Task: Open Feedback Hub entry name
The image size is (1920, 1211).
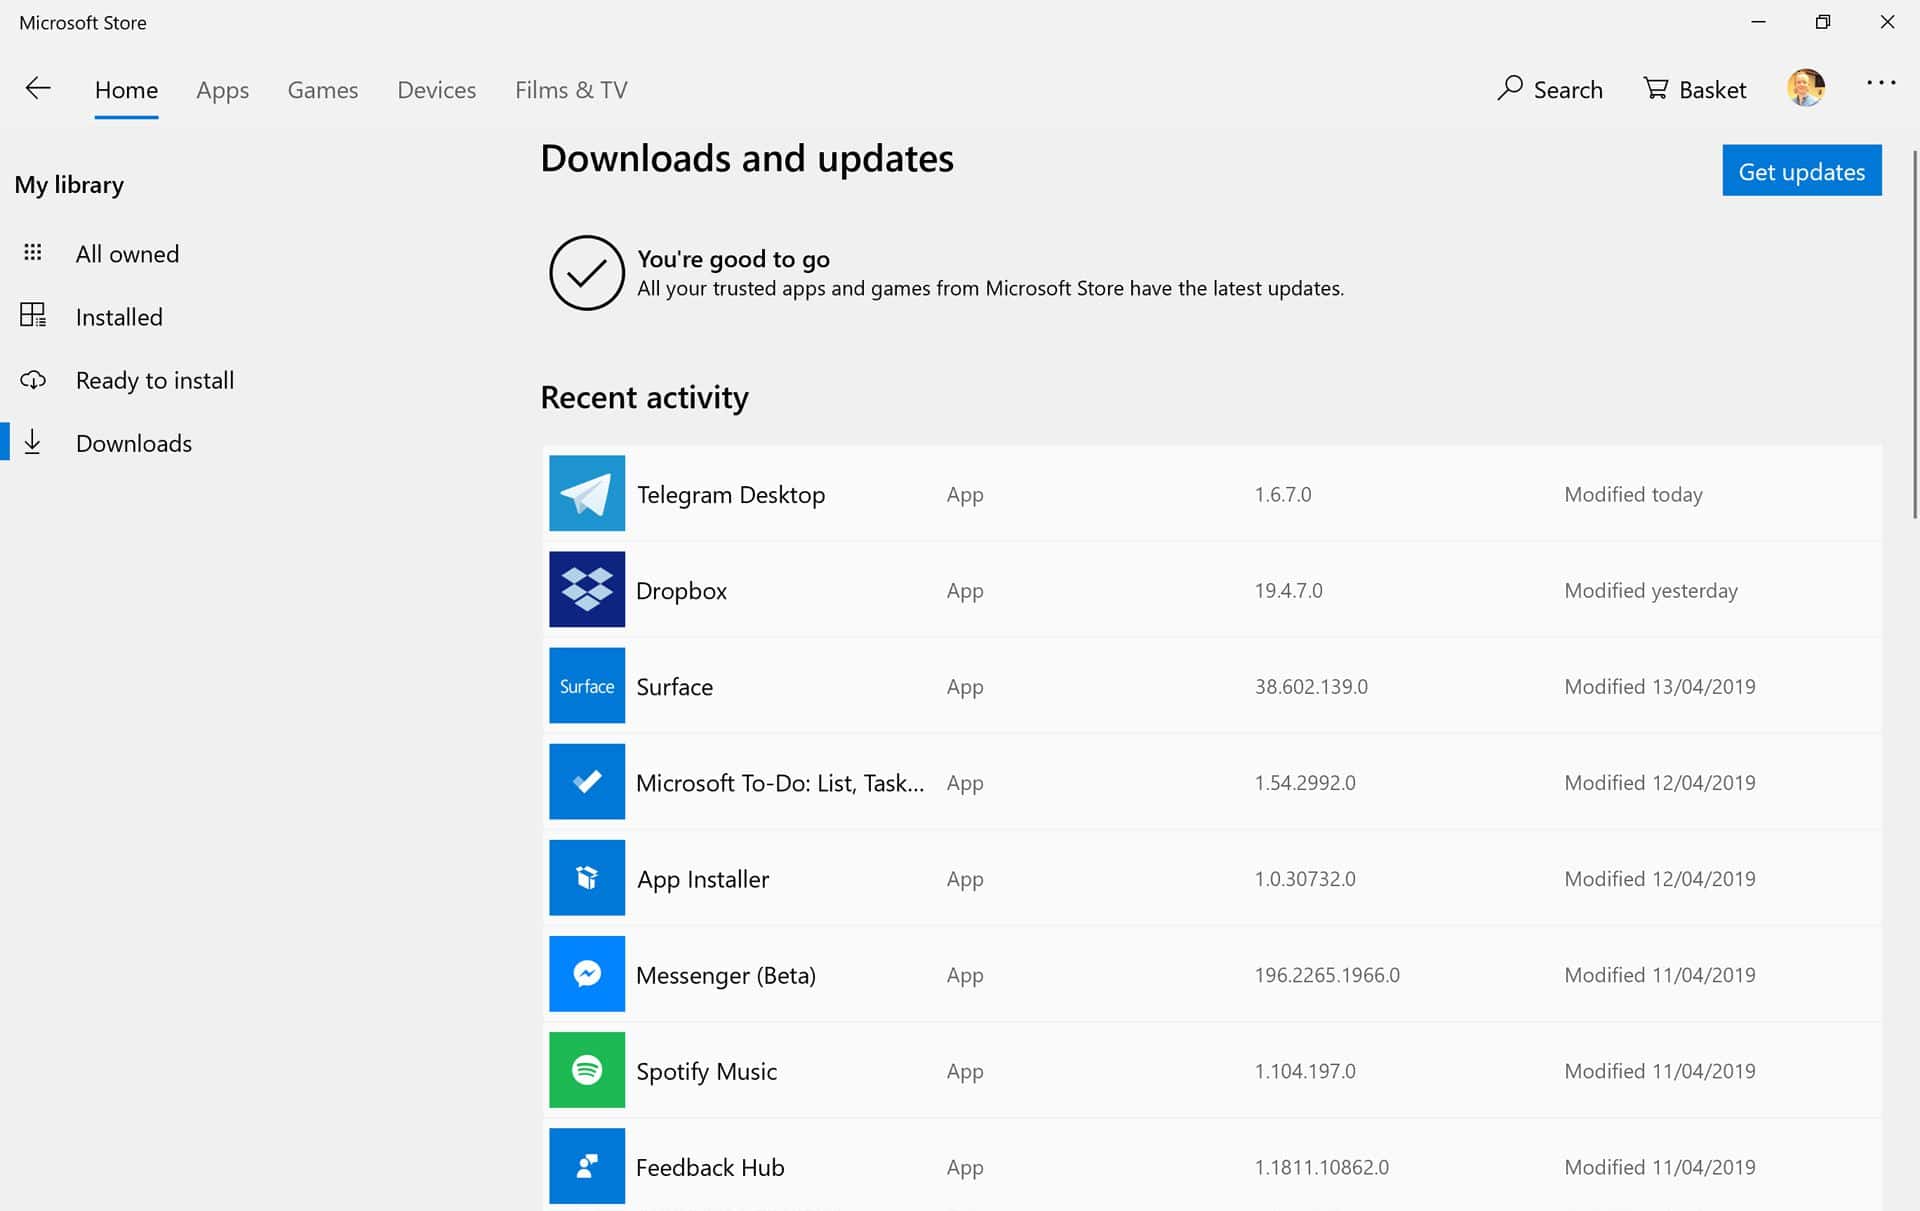Action: click(x=710, y=1167)
